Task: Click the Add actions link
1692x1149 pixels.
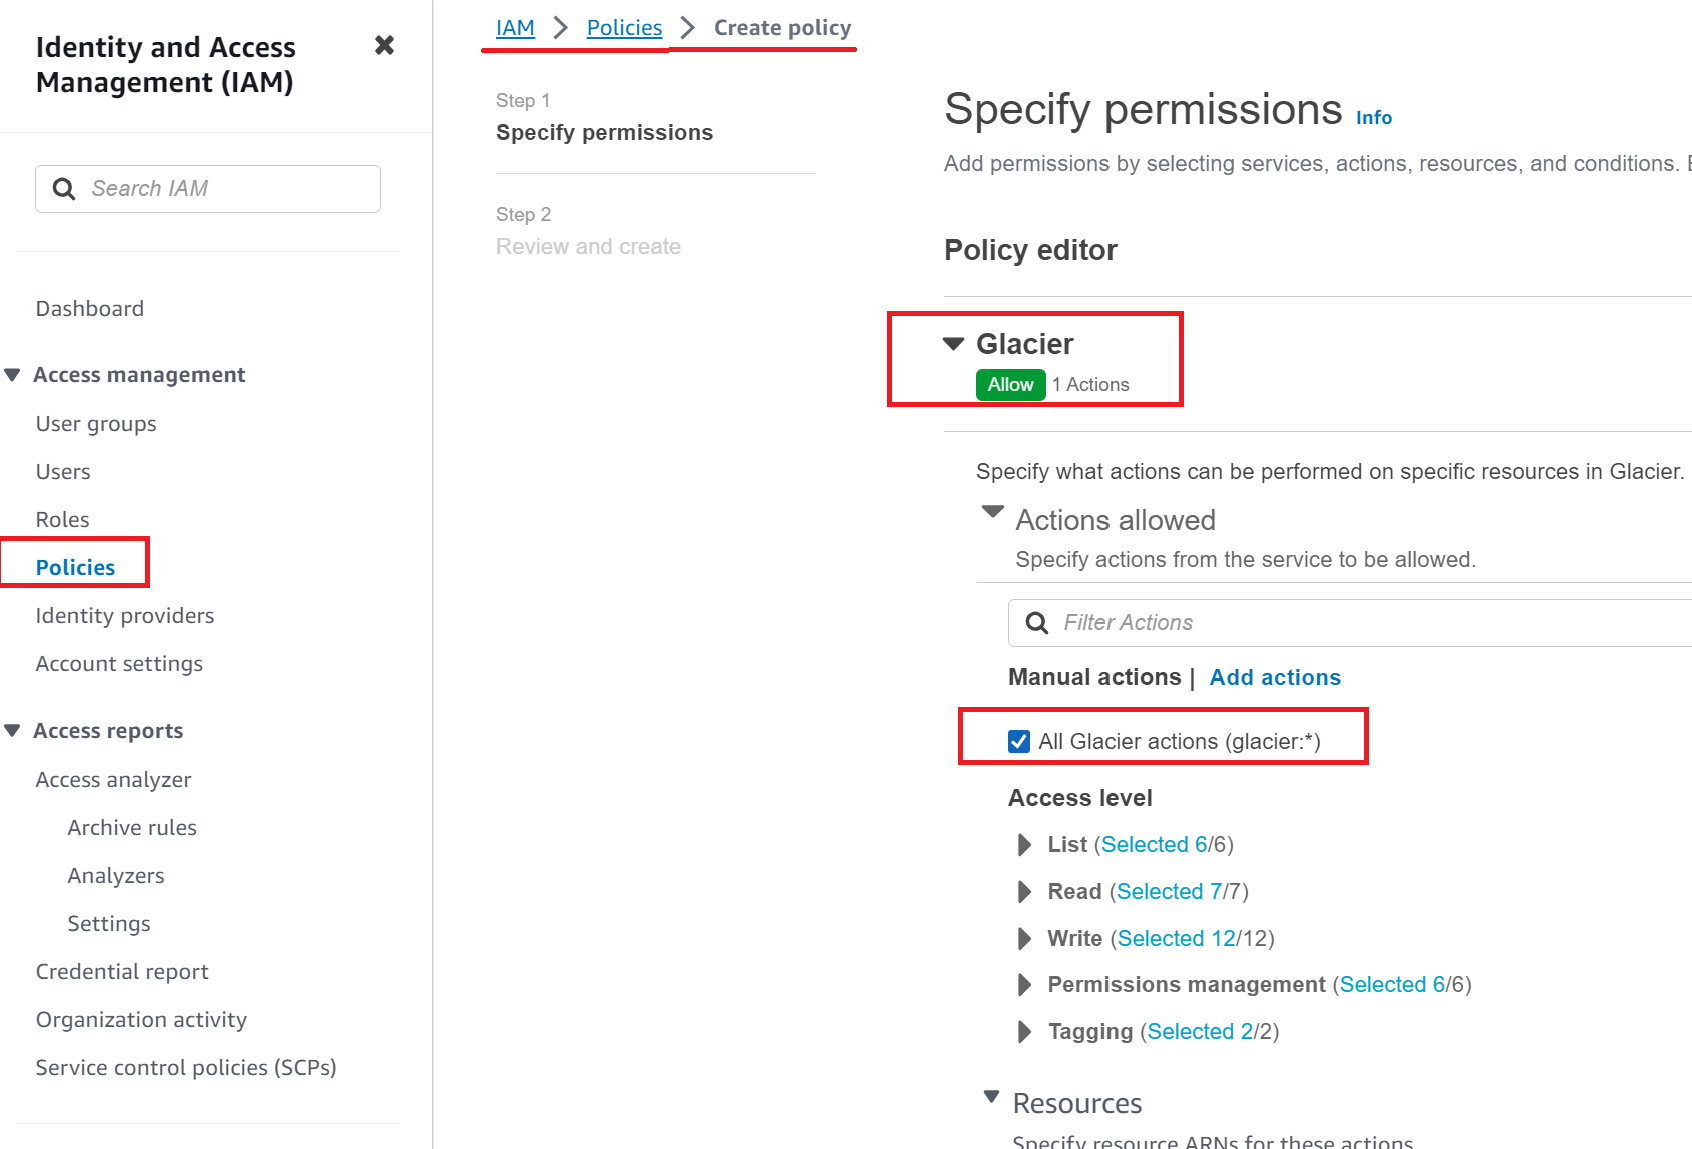Action: click(1275, 678)
